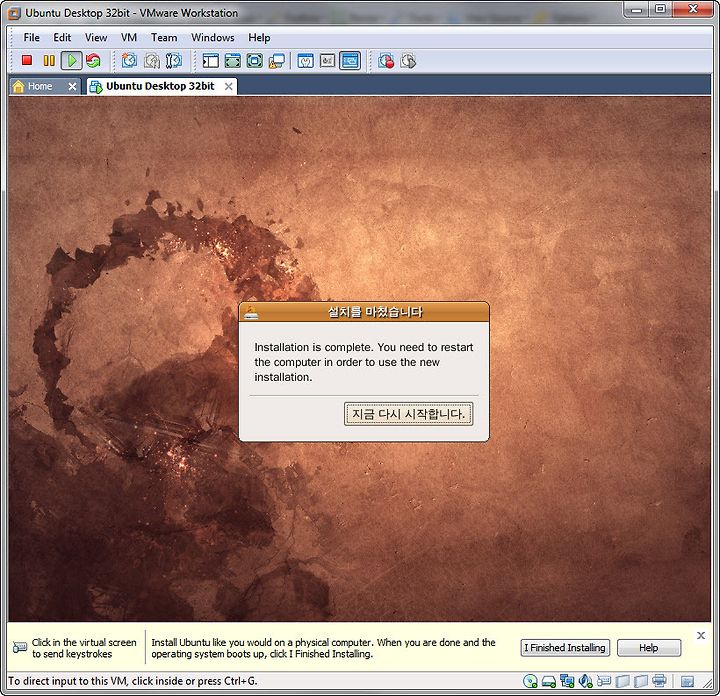The image size is (720, 696).
Task: Click "To direct input to this VM" status text
Action: tap(133, 681)
